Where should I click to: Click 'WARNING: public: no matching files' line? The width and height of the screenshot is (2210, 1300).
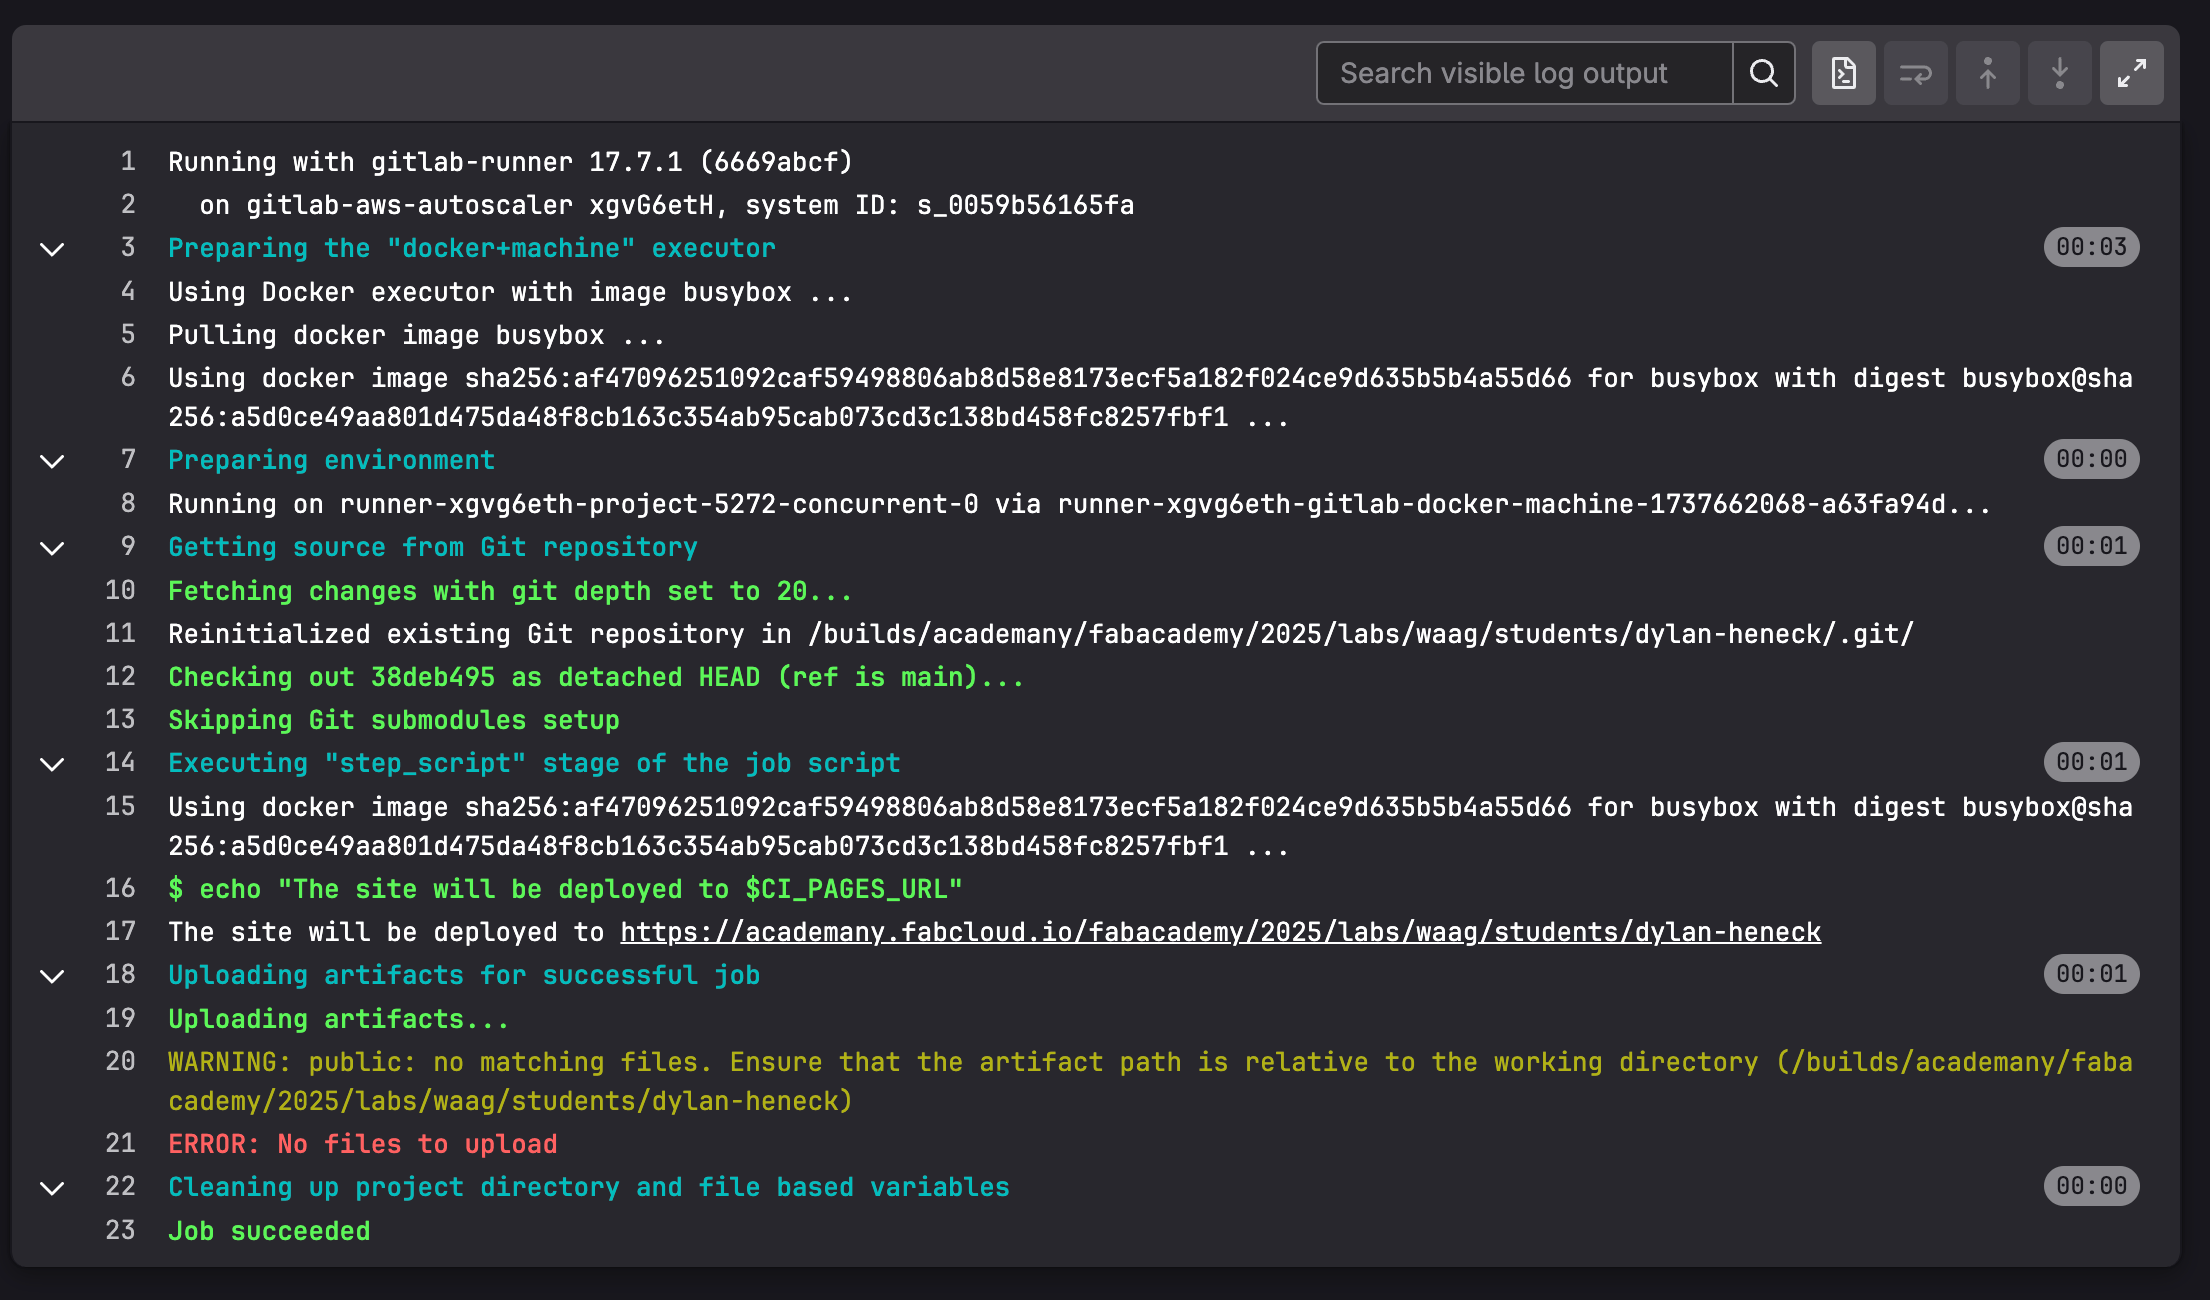tap(1150, 1081)
